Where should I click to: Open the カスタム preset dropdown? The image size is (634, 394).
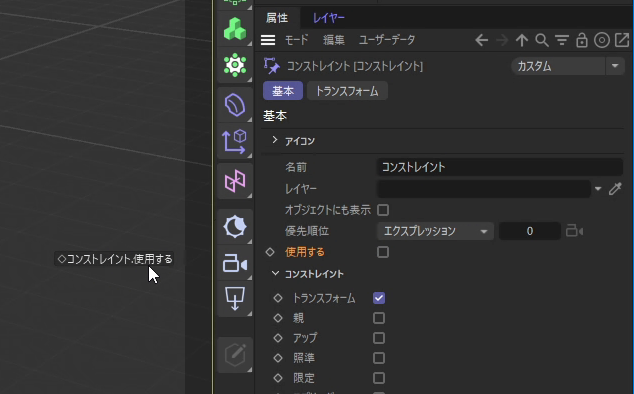coord(568,66)
